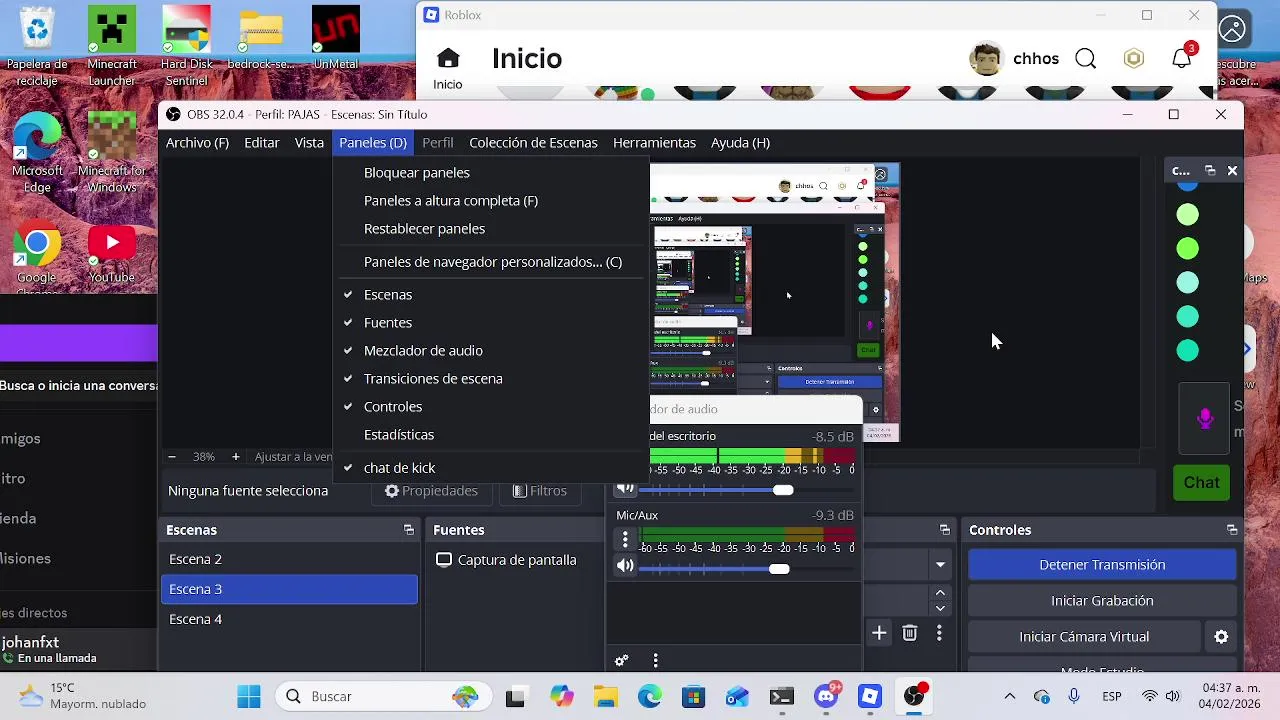Toggle Escenas panel visibility
The height and width of the screenshot is (720, 1280).
(491, 295)
